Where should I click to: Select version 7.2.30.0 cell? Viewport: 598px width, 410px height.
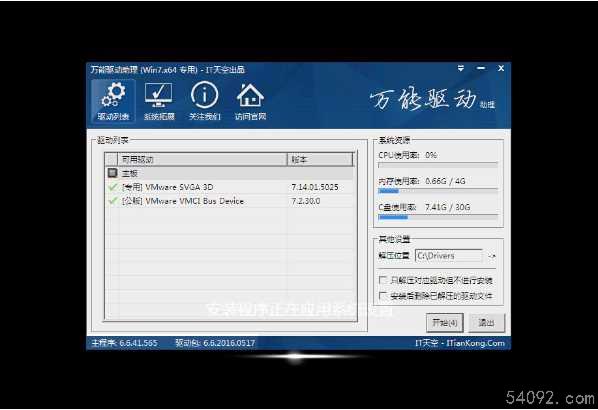click(x=306, y=201)
